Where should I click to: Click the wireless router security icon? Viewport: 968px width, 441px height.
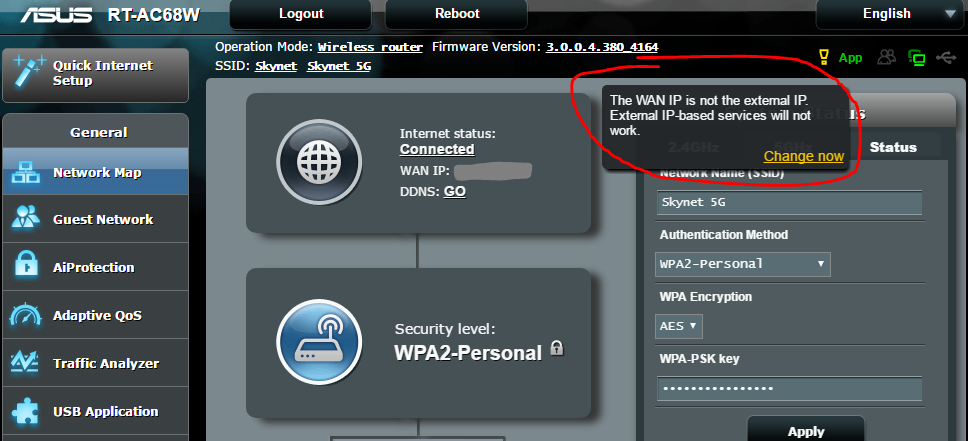click(x=319, y=342)
